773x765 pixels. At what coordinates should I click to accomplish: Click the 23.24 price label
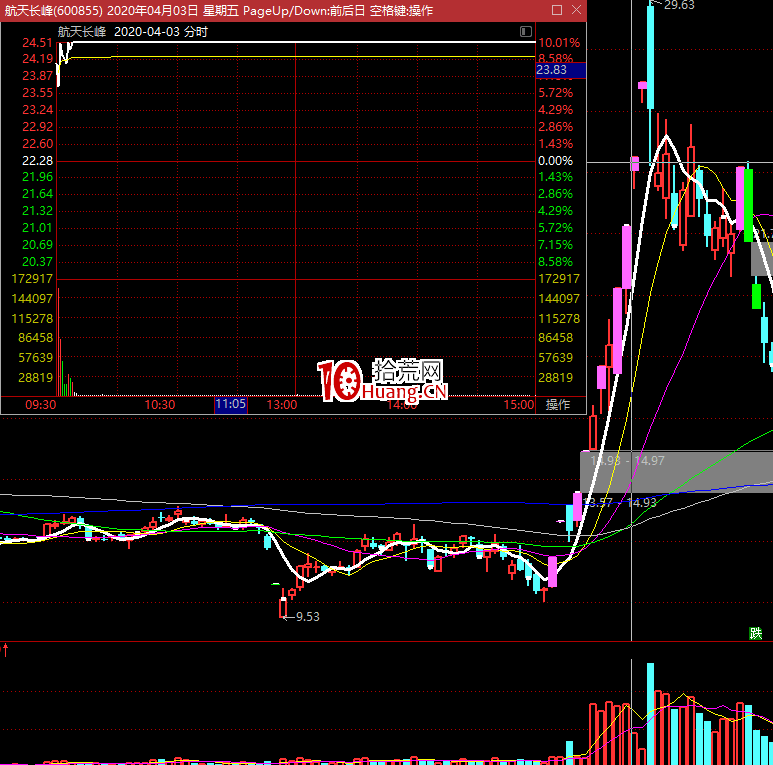pos(37,109)
